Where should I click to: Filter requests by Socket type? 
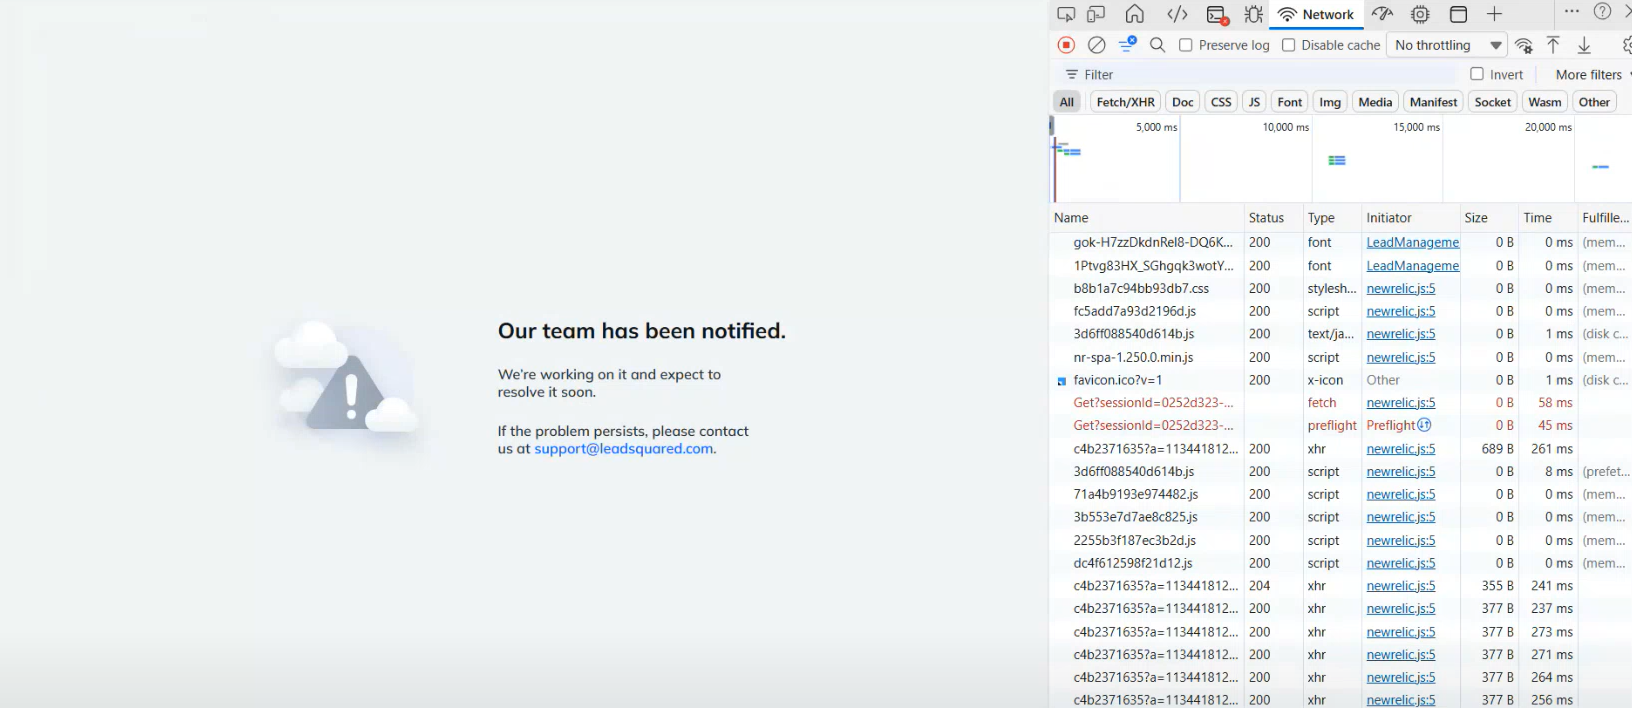pyautogui.click(x=1493, y=102)
